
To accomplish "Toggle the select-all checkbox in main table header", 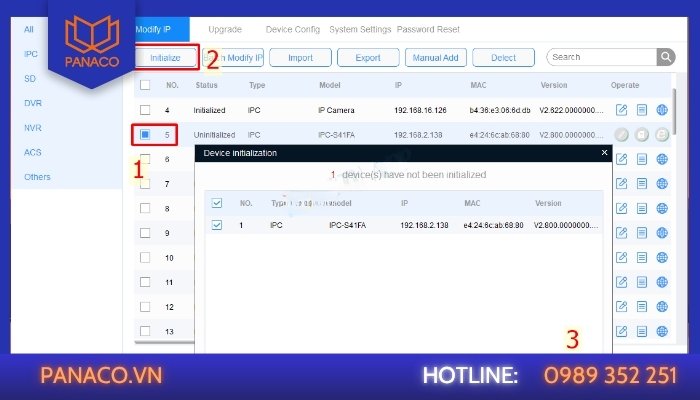I will point(145,86).
